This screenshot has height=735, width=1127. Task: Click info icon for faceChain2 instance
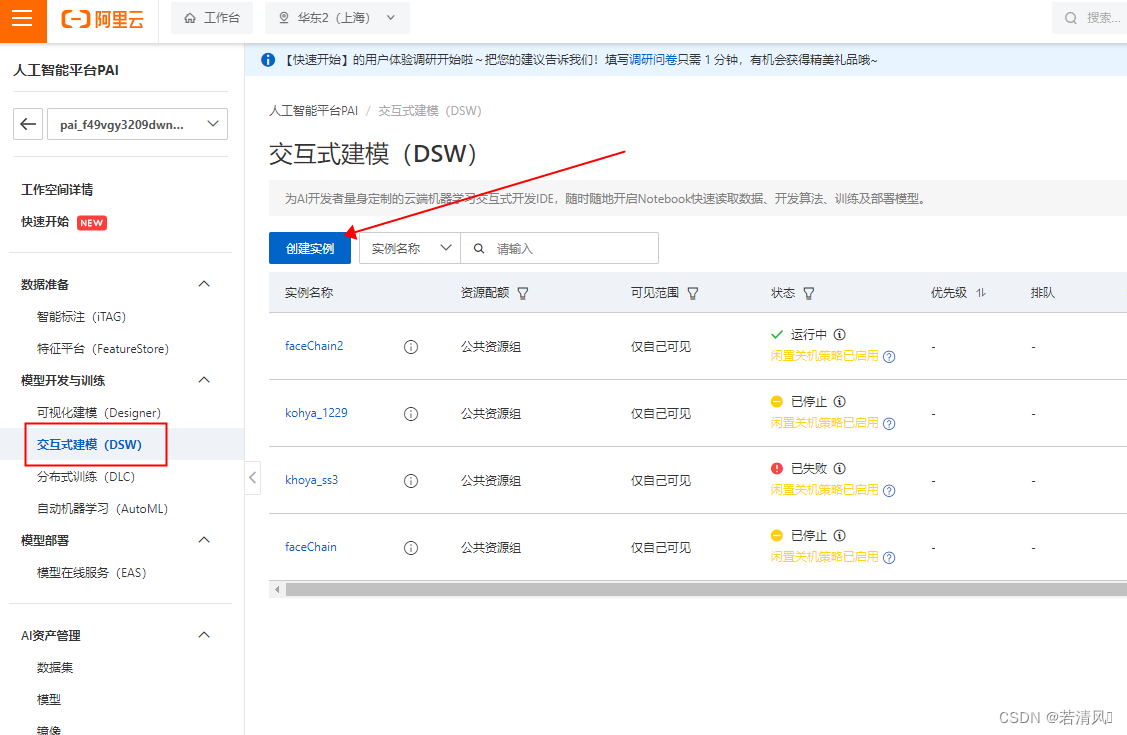(x=410, y=347)
